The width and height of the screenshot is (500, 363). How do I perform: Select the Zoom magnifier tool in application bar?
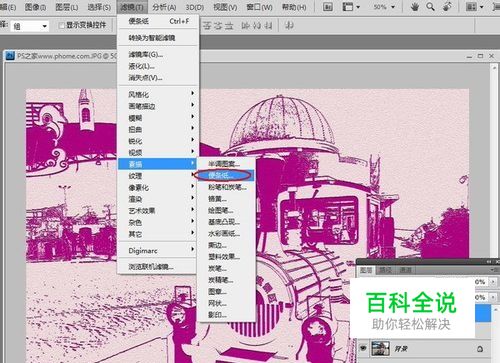pyautogui.click(x=430, y=7)
